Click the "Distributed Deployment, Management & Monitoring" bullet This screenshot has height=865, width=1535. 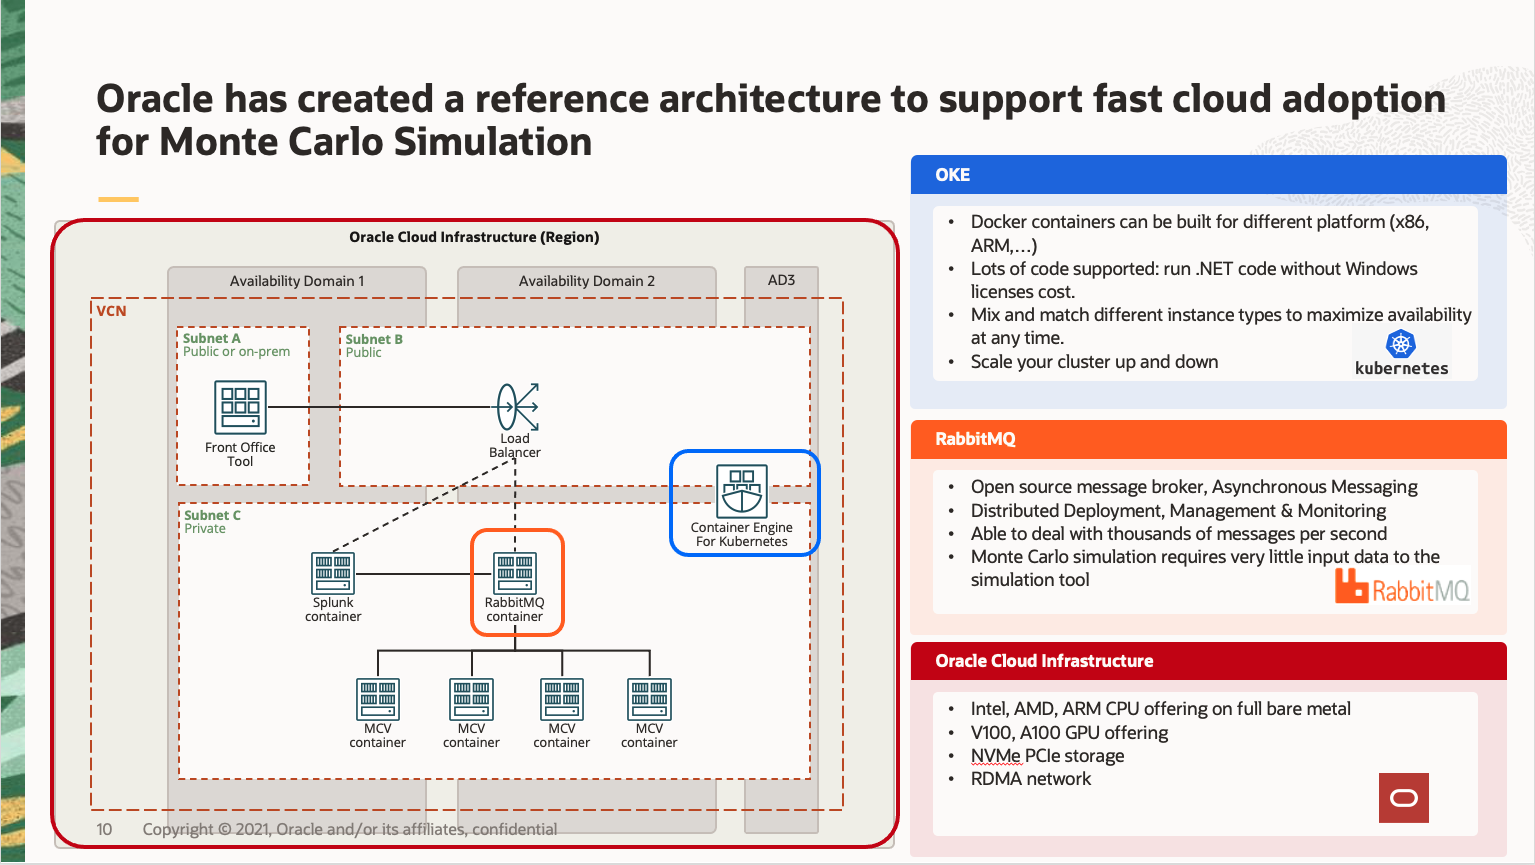click(1178, 511)
